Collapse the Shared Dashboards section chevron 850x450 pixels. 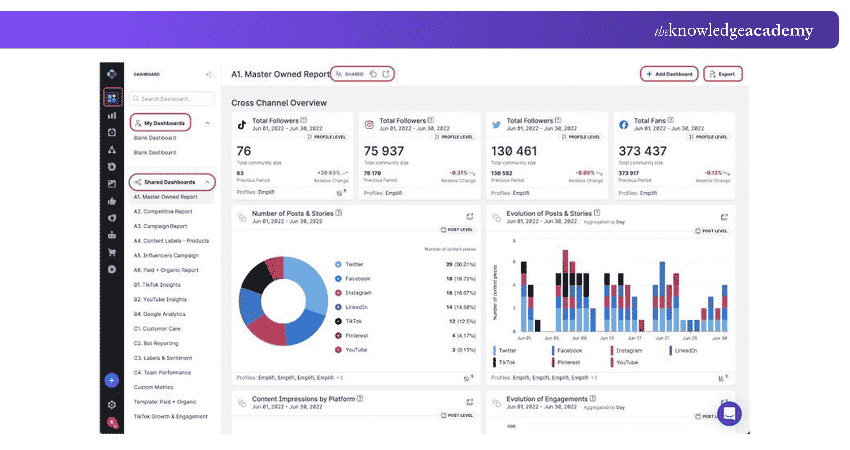point(208,182)
